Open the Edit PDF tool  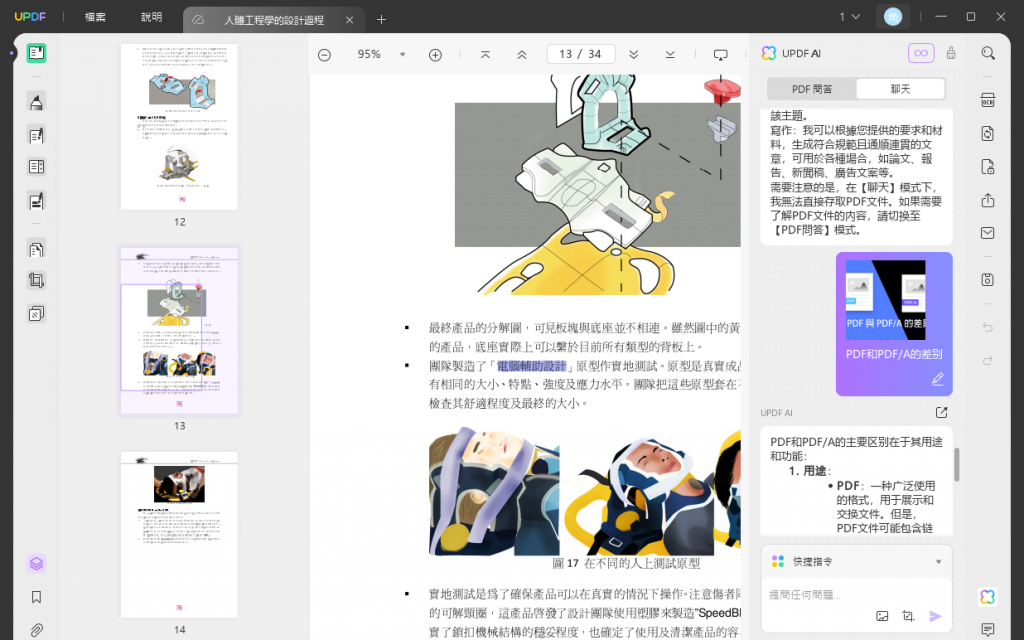(x=37, y=135)
